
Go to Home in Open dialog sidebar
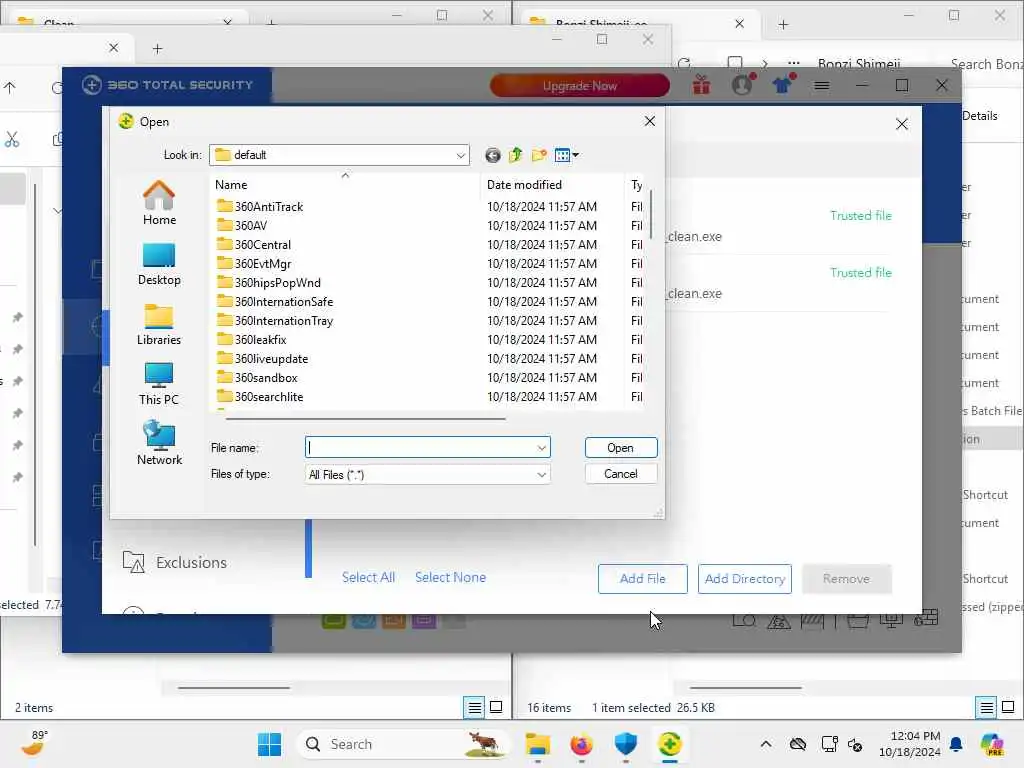[159, 203]
